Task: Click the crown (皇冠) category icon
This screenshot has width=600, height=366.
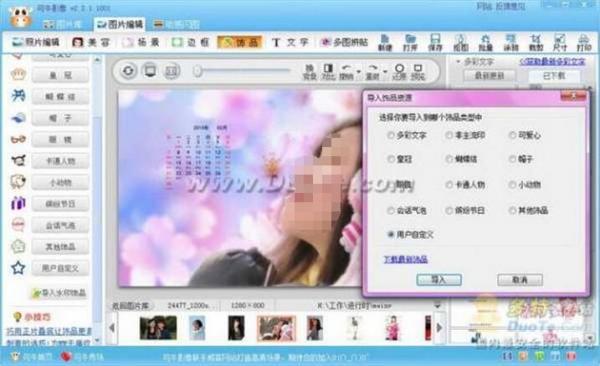Action: [18, 74]
